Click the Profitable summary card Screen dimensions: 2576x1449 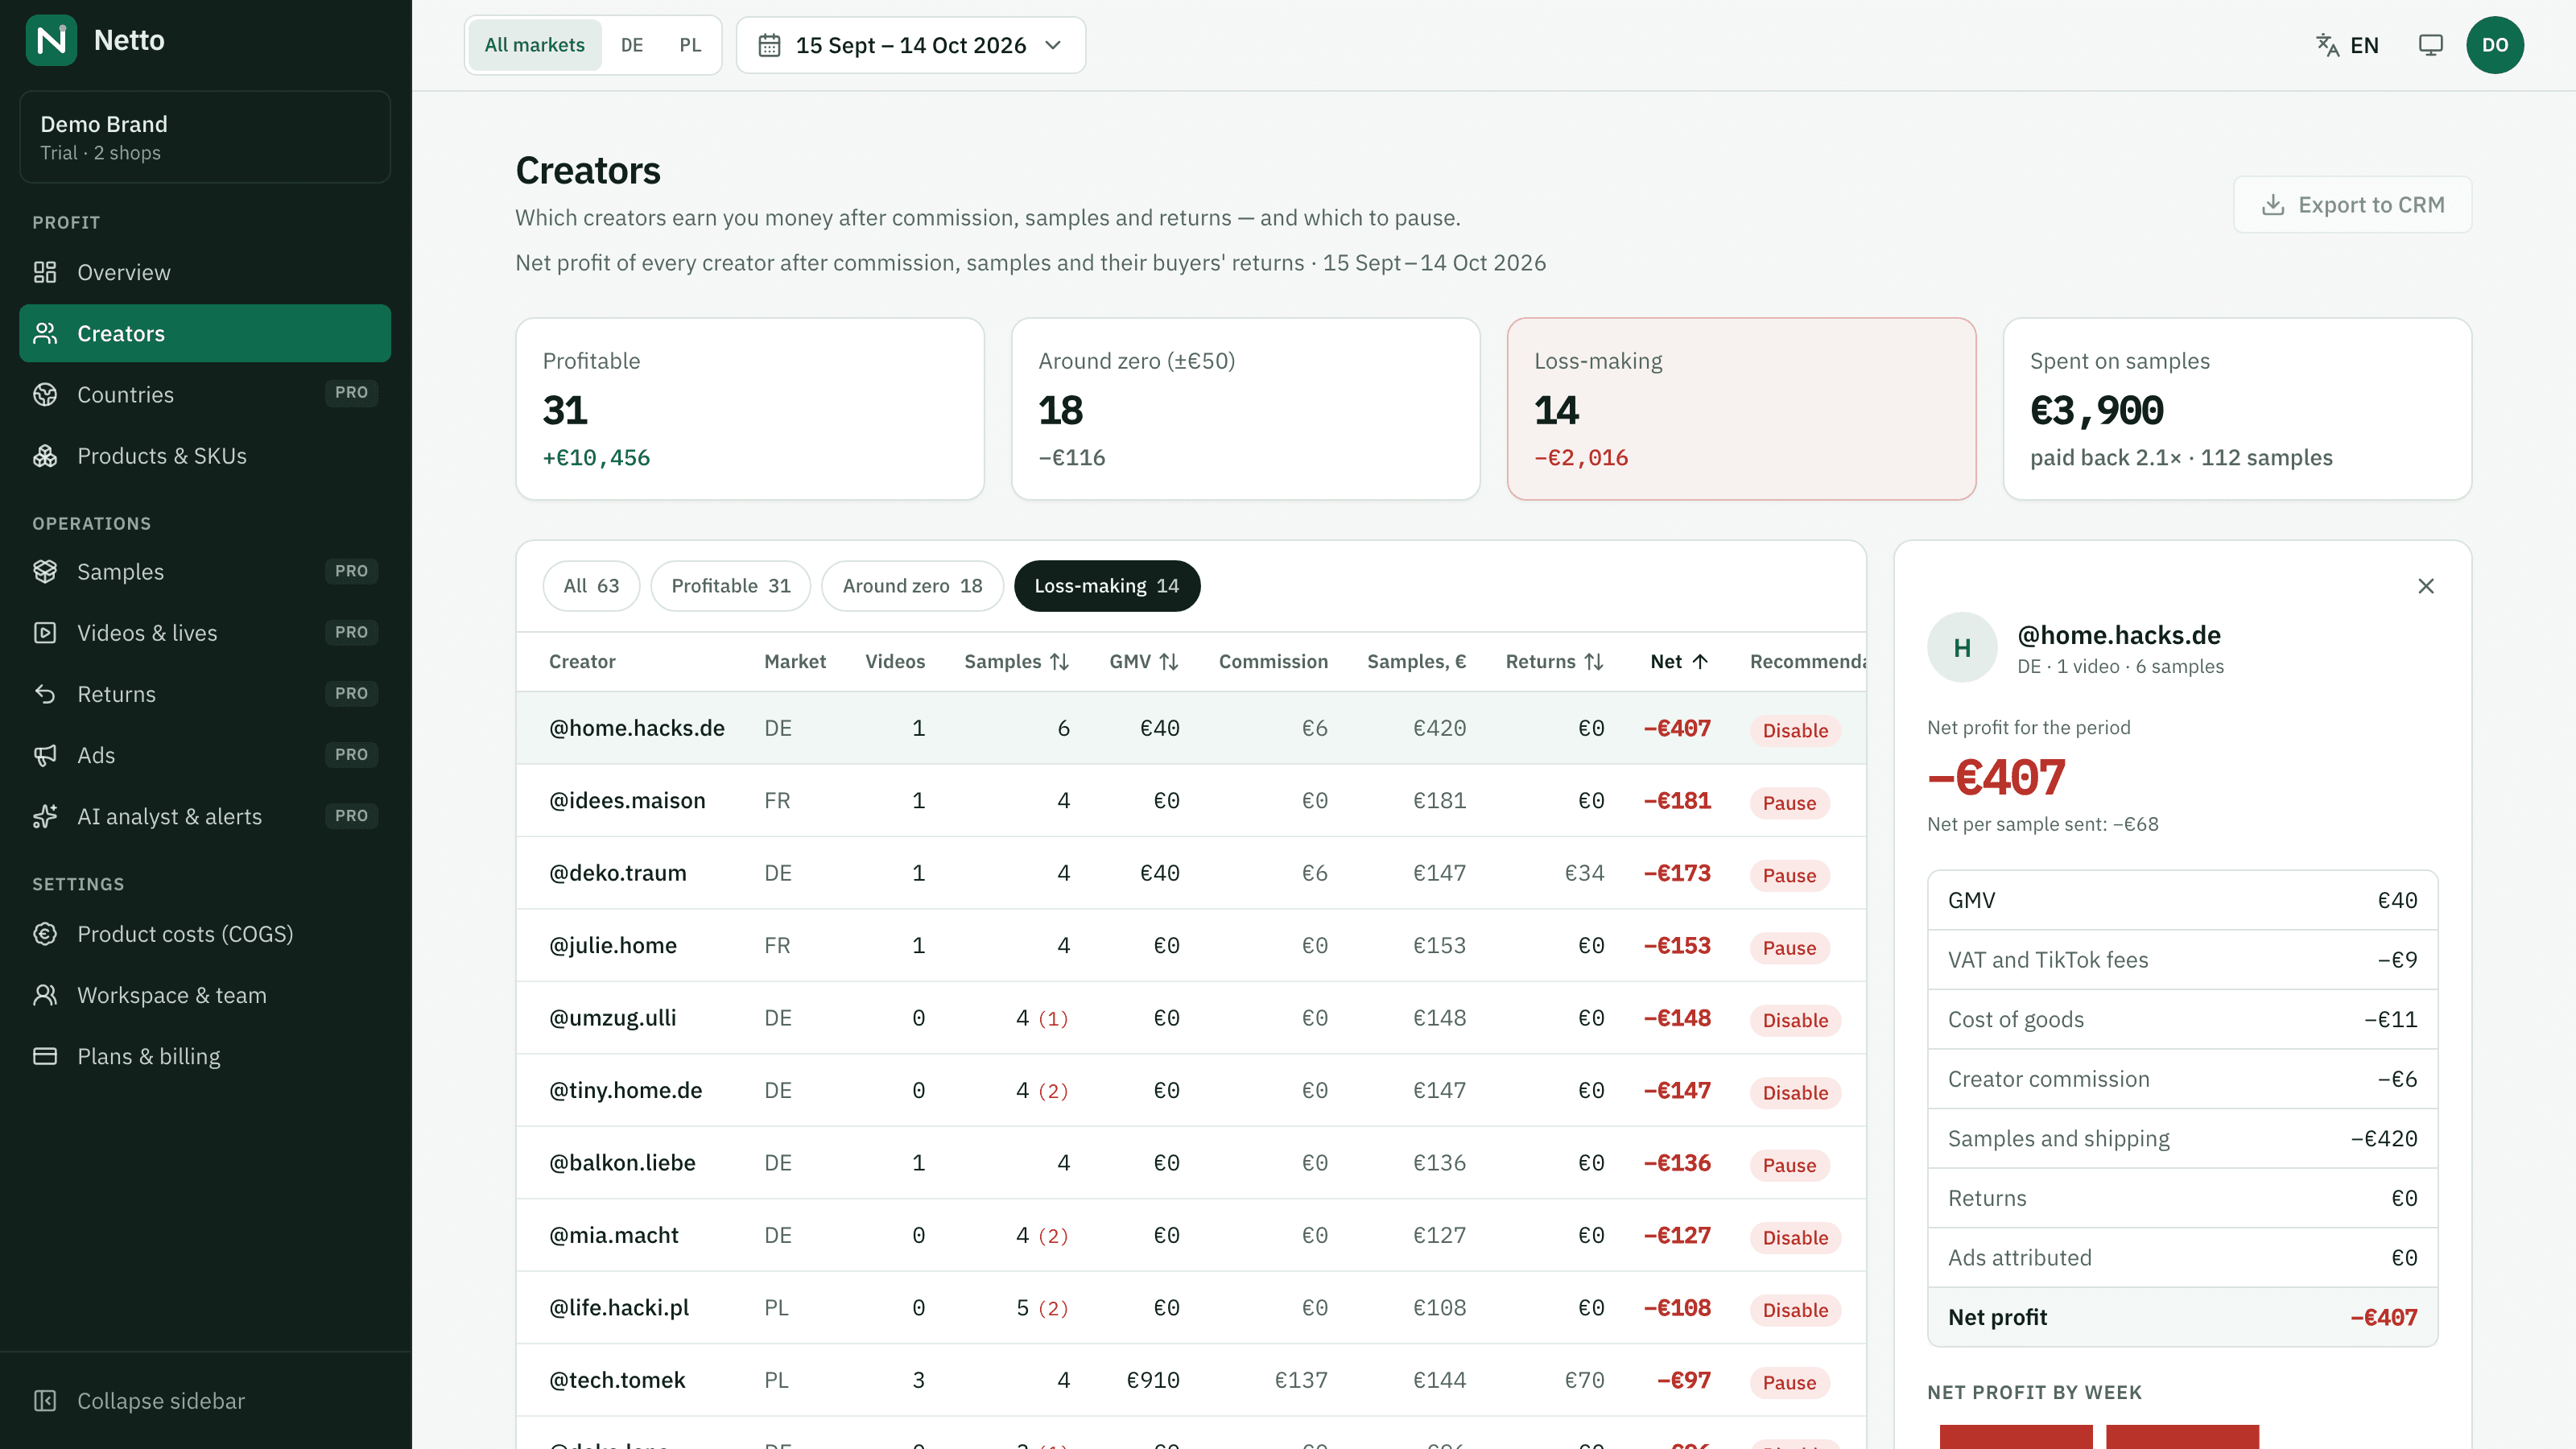click(x=750, y=409)
